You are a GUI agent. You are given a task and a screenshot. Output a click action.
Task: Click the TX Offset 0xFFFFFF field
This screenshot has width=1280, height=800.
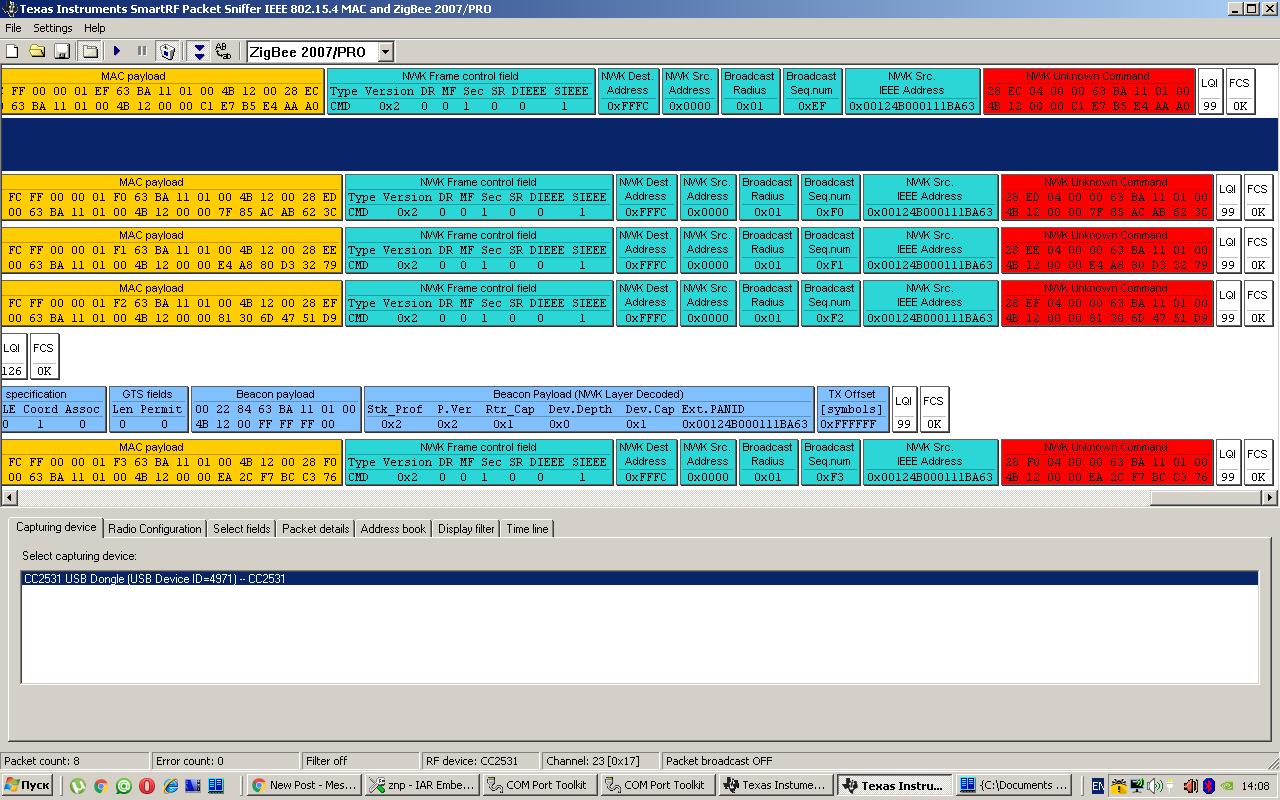852,409
